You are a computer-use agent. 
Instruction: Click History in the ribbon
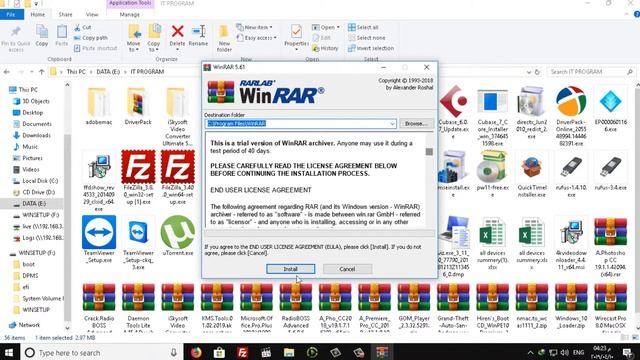(x=325, y=48)
